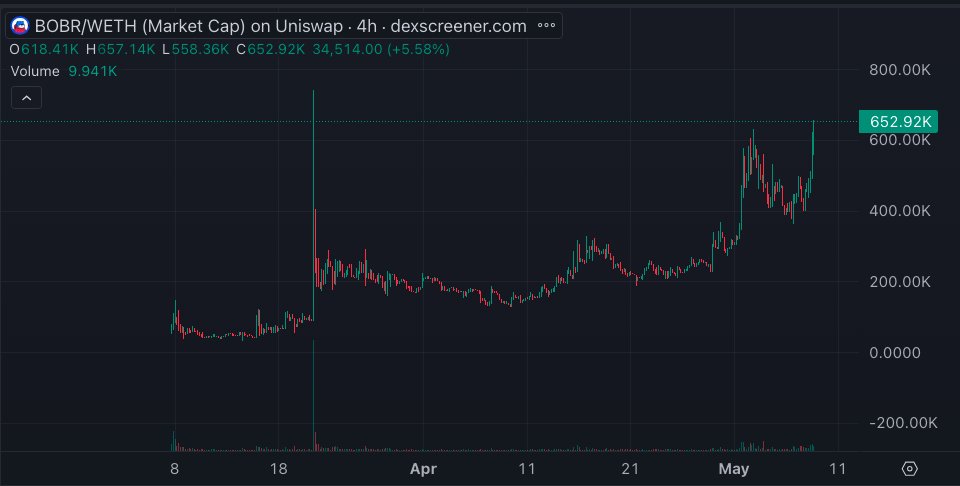This screenshot has width=960, height=486.
Task: Open the three-dots more options menu
Action: (546, 26)
